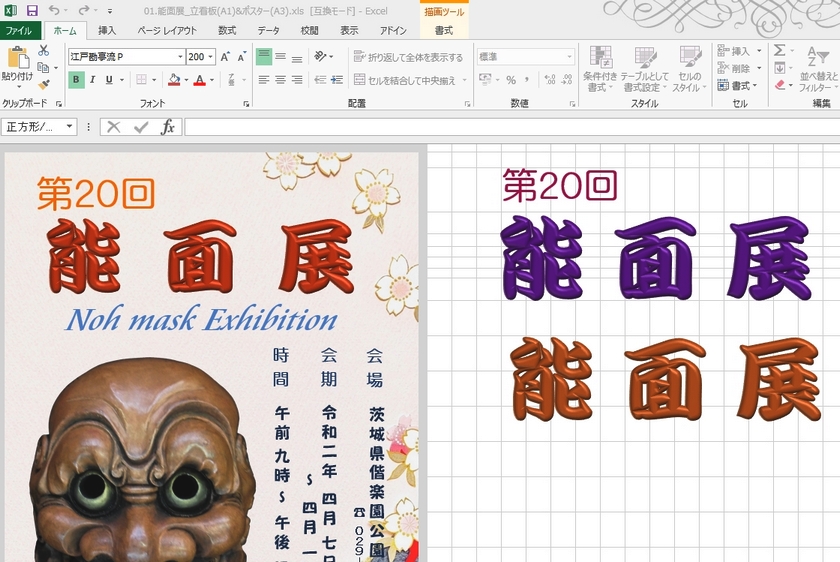840x562 pixels.
Task: Click the Increase Decimal icon
Action: [550, 80]
